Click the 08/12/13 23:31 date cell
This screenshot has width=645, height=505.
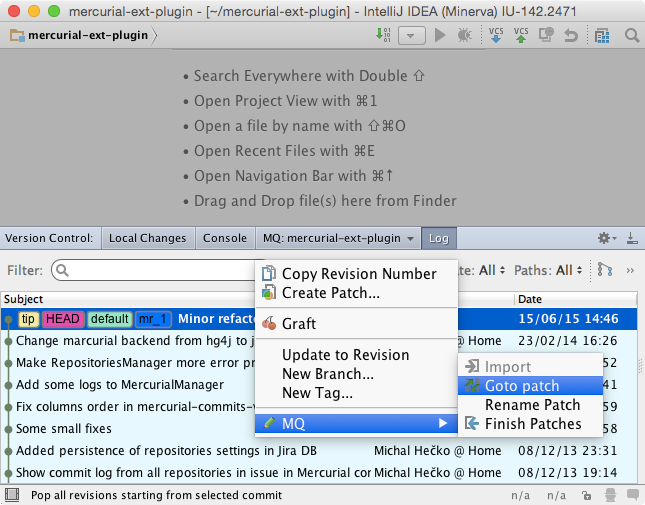568,451
